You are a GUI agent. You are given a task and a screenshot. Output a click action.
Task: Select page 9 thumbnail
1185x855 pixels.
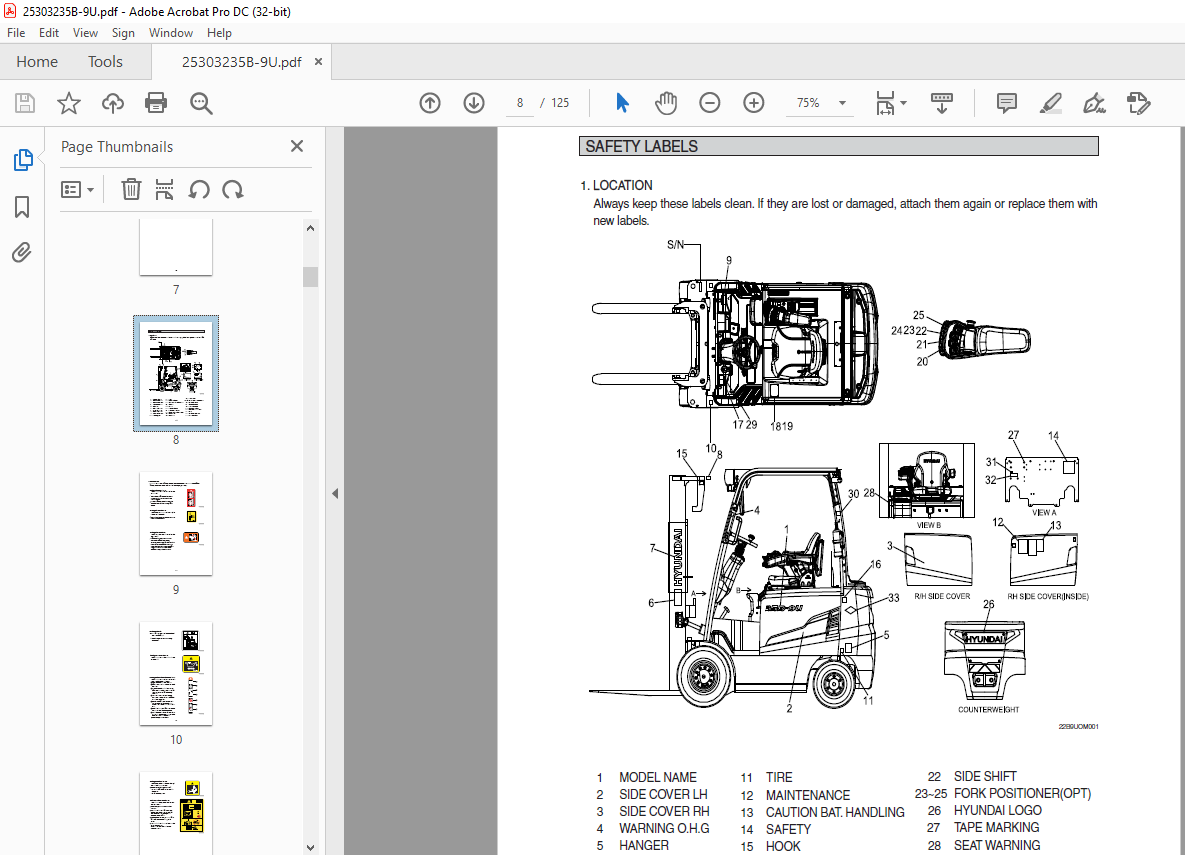[176, 524]
